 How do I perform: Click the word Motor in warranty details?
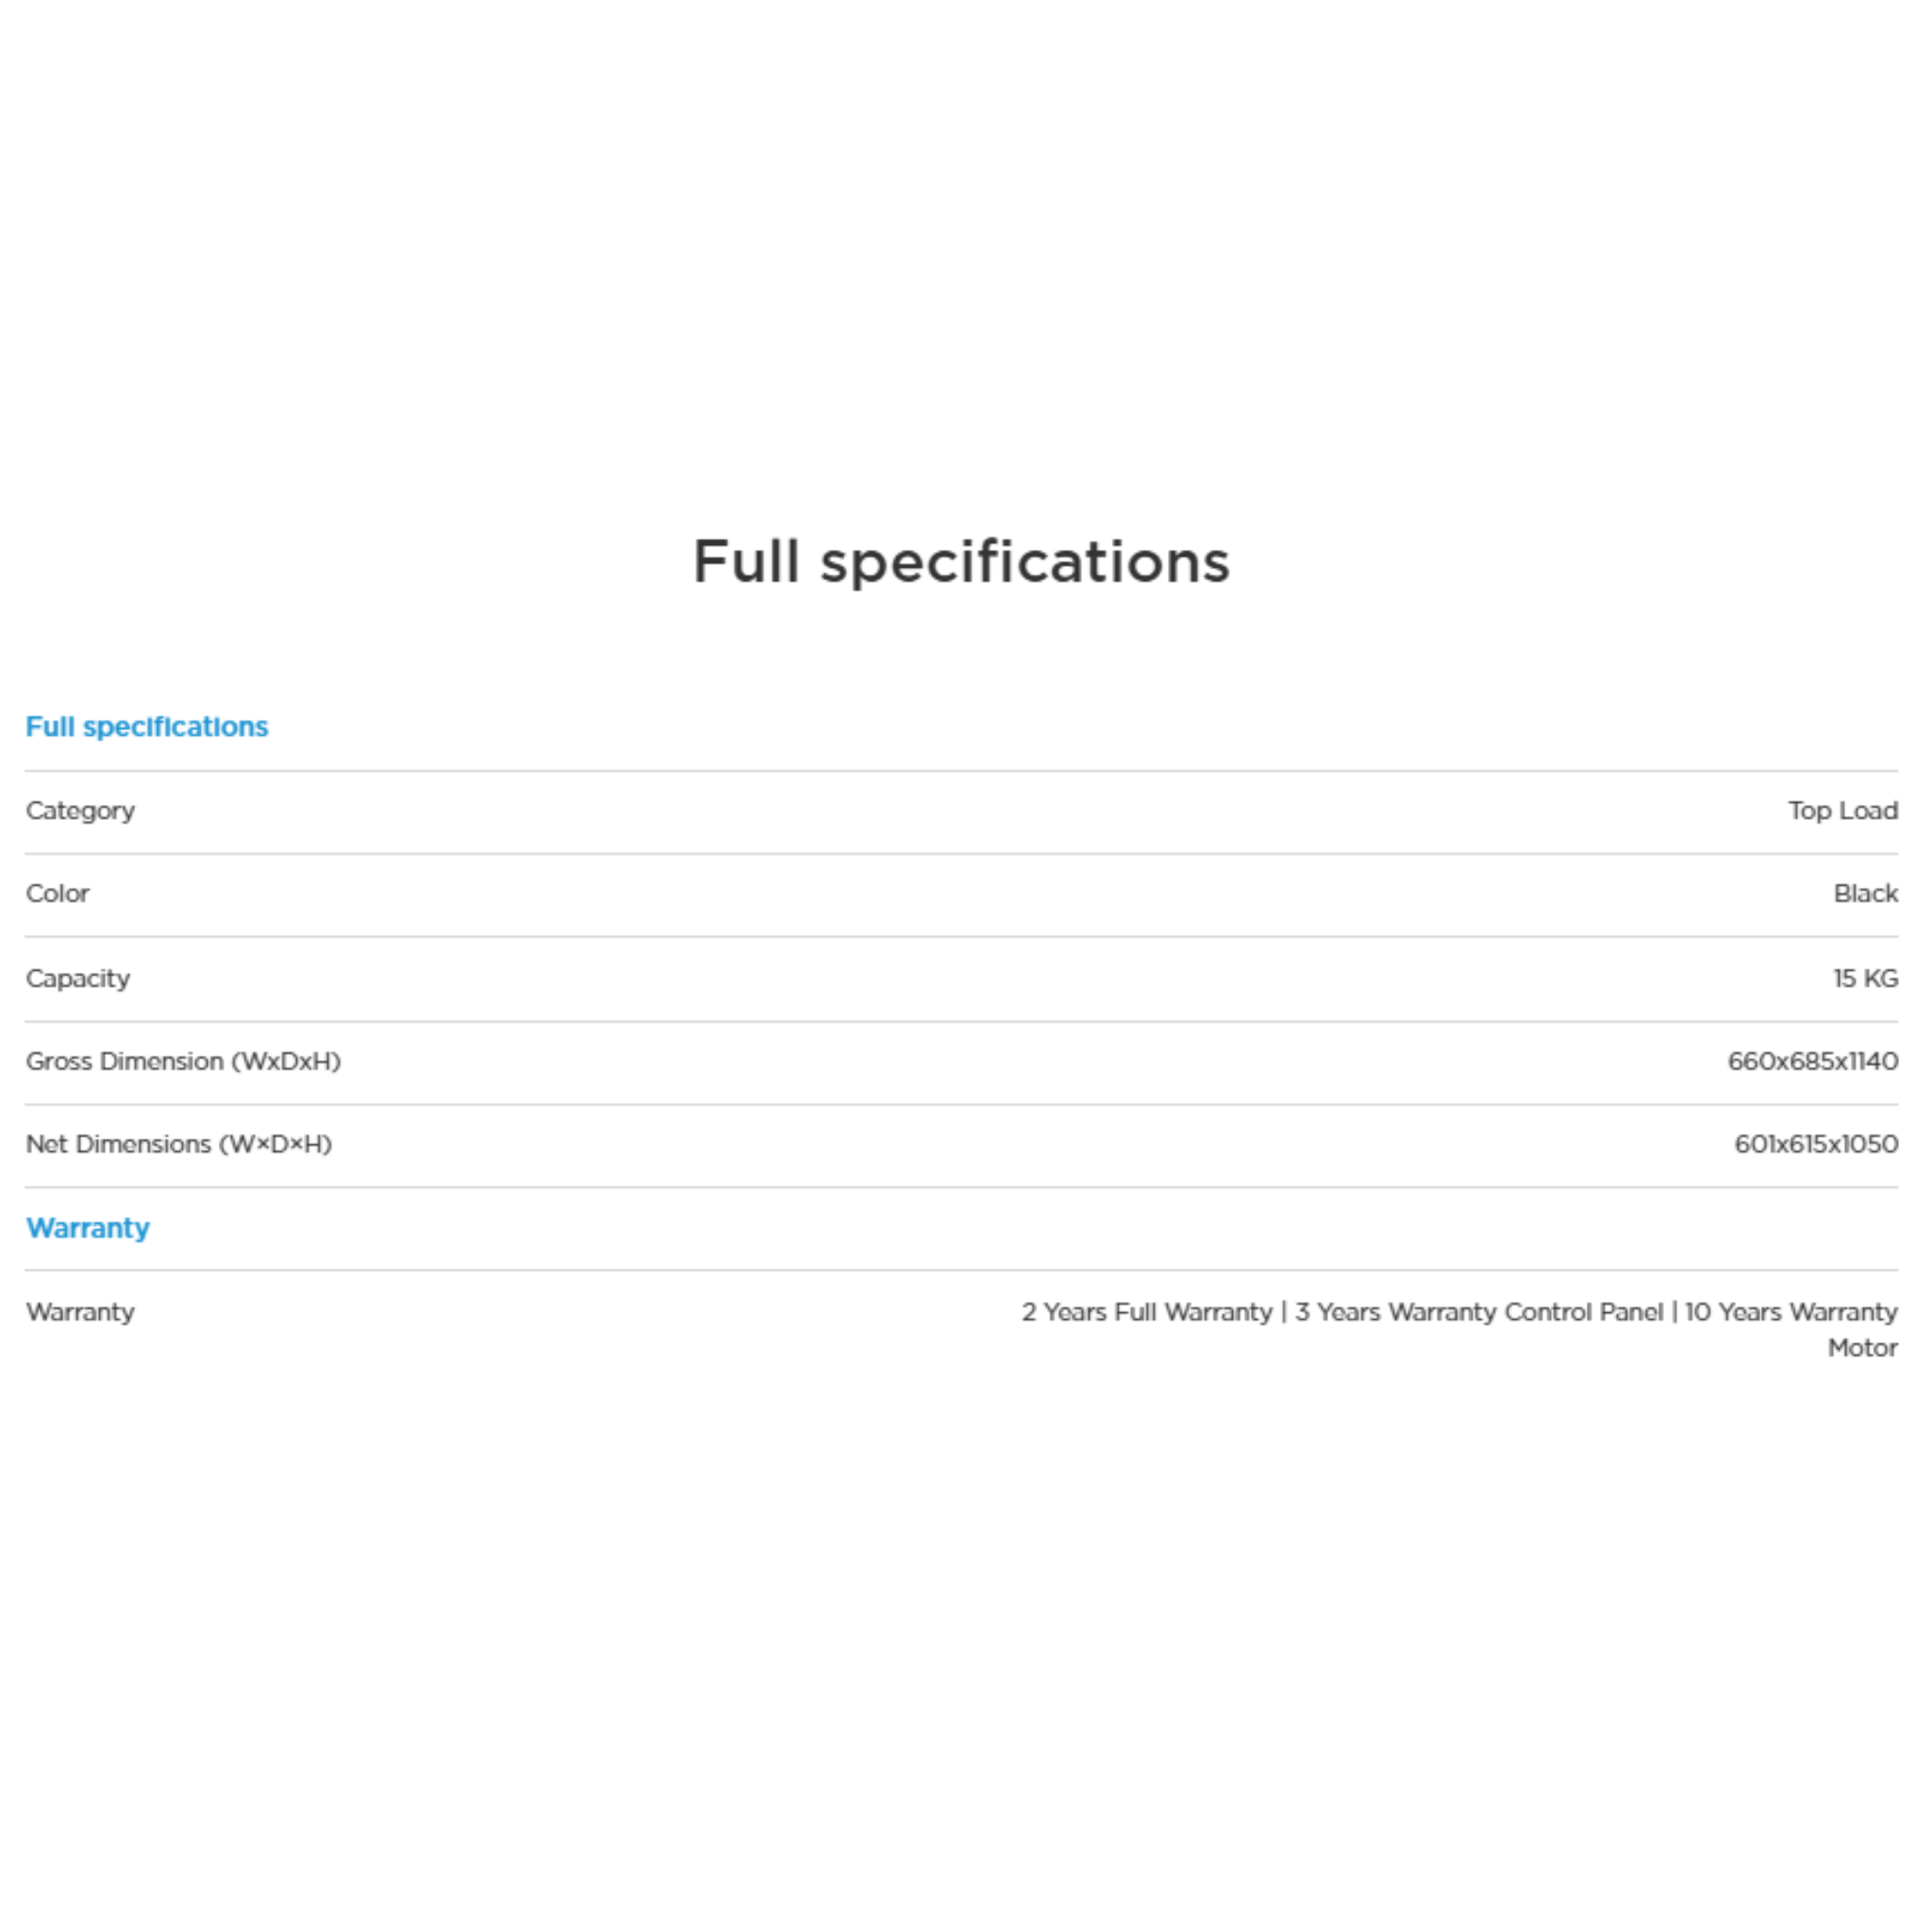(1862, 1348)
